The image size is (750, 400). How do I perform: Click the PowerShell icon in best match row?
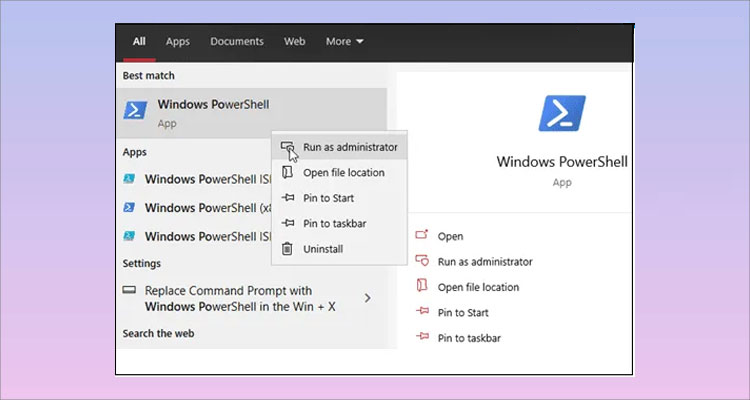click(x=135, y=110)
